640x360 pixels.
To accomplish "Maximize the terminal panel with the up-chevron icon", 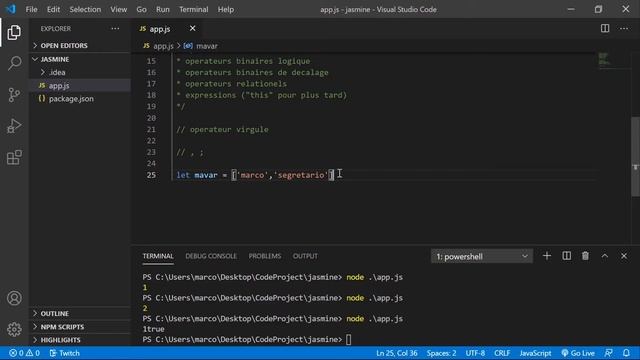I will point(604,256).
